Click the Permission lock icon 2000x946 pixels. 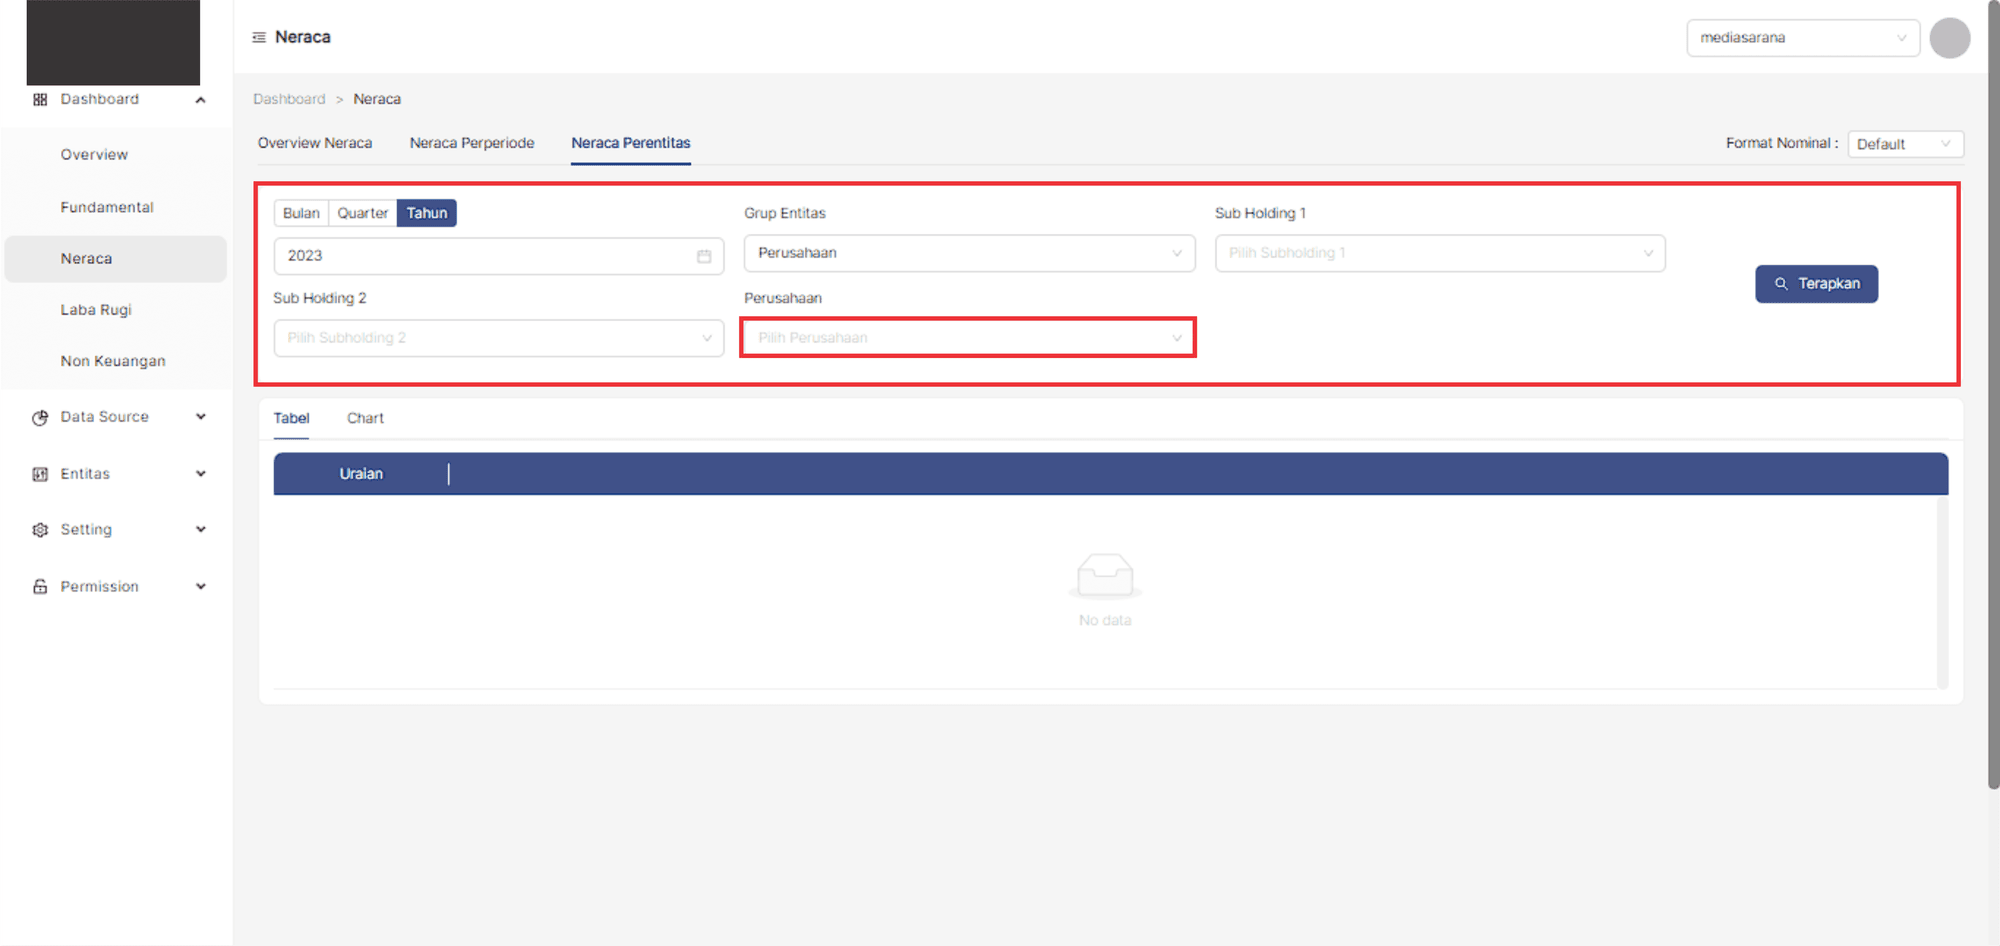coord(40,587)
